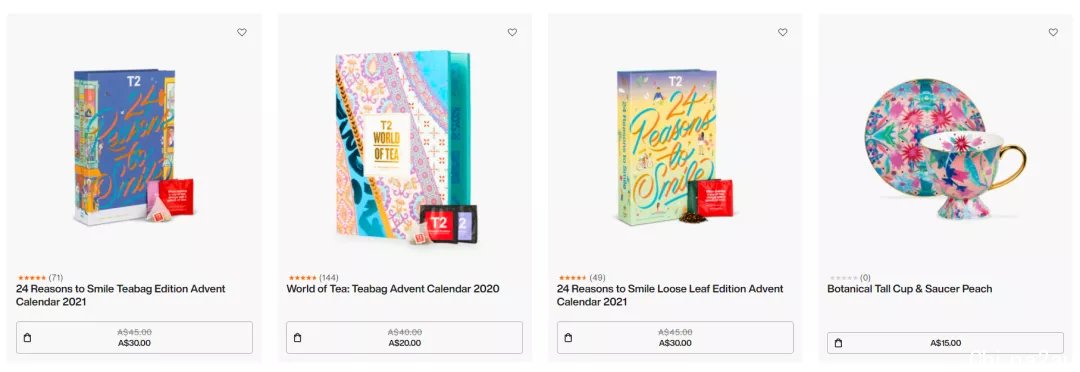View the blue Teabag Edition calendar product image
The width and height of the screenshot is (1080, 372).
pyautogui.click(x=134, y=146)
